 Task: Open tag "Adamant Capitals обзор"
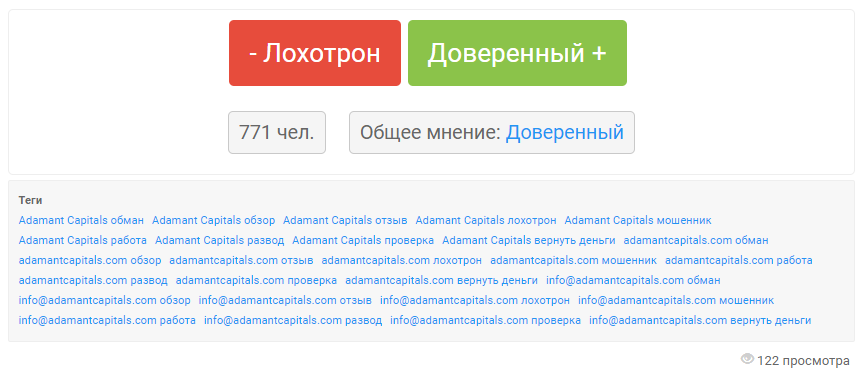213,220
